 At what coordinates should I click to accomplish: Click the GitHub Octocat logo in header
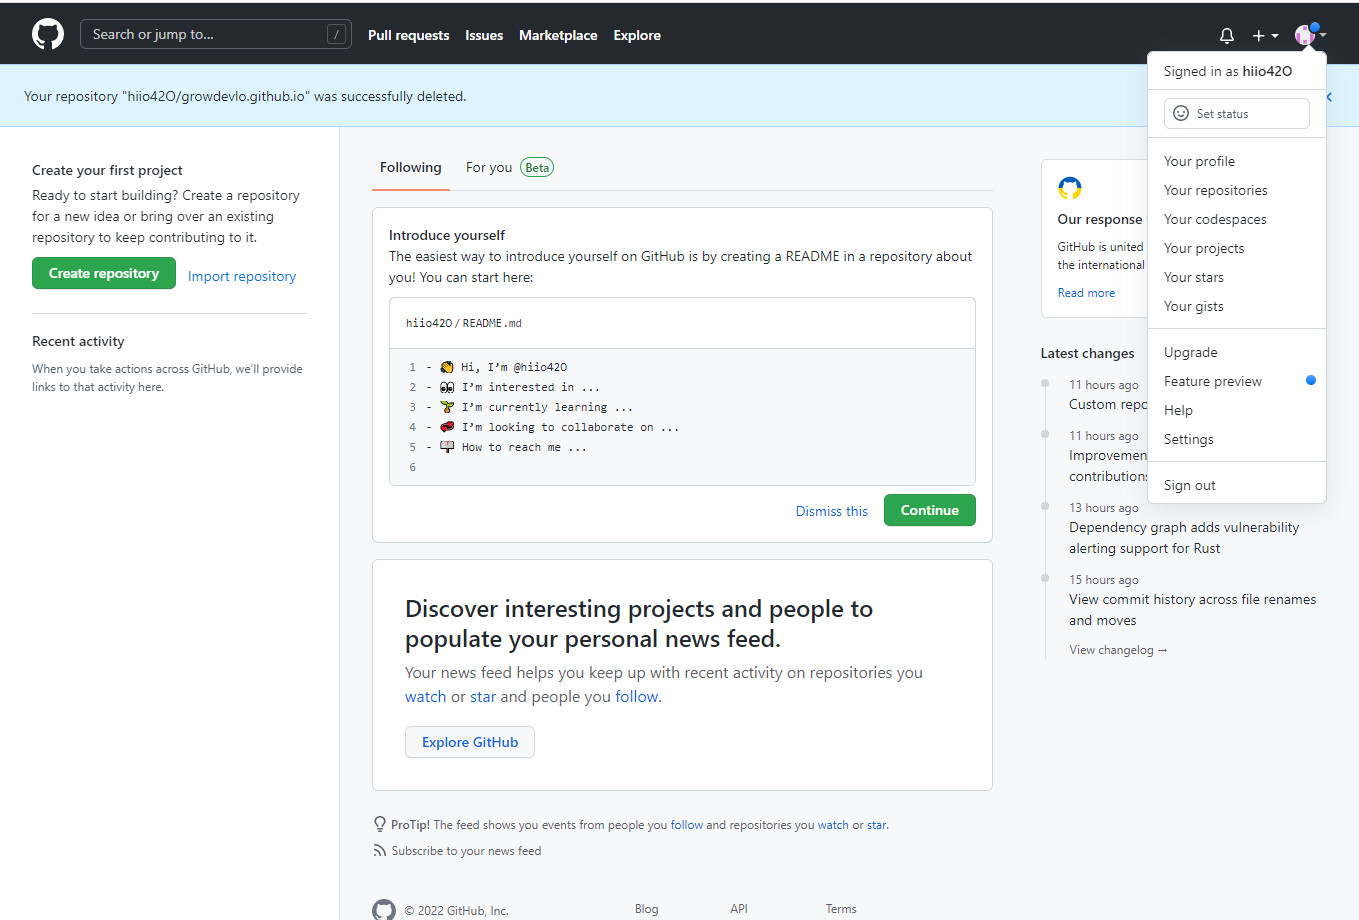[x=48, y=34]
